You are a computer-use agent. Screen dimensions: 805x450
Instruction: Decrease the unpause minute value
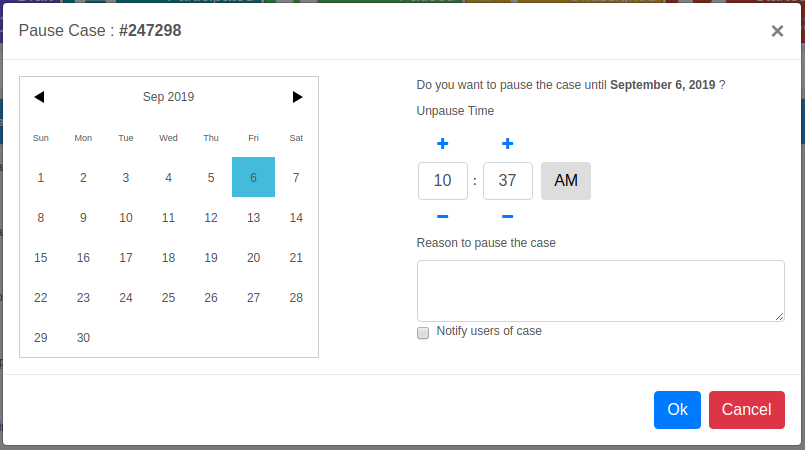tap(507, 217)
